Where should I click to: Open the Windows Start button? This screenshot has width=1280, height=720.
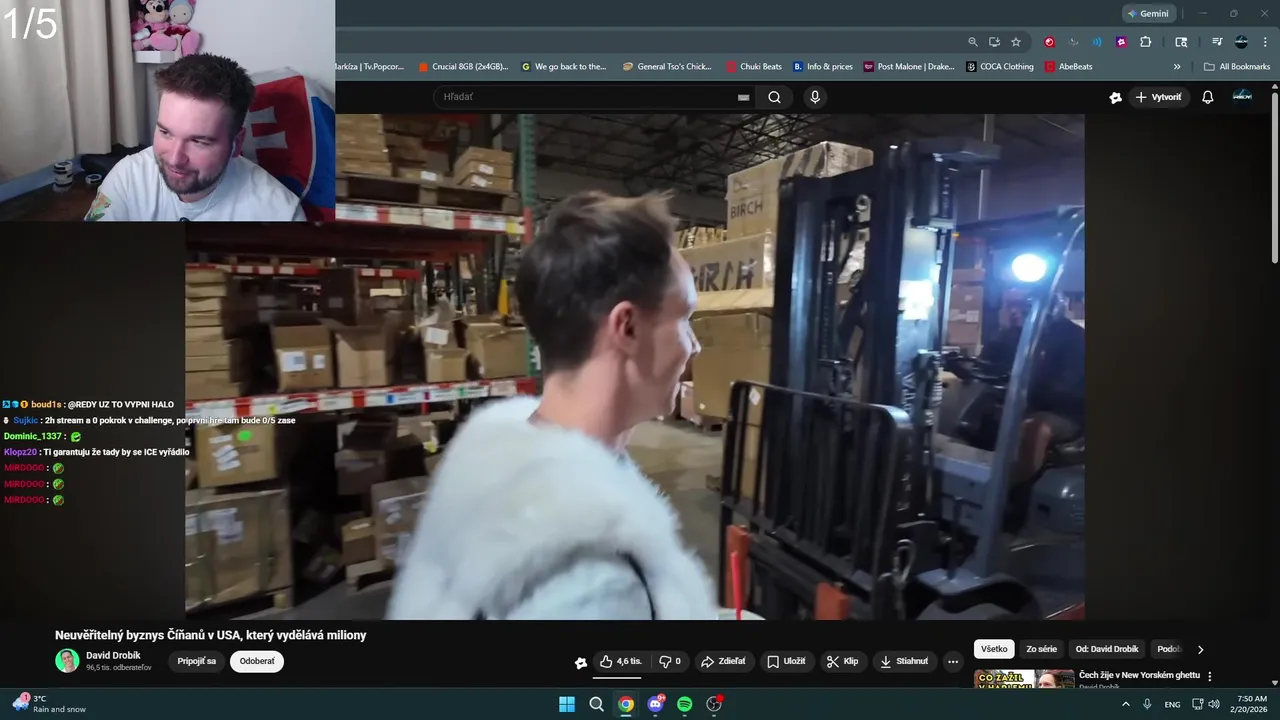click(567, 704)
